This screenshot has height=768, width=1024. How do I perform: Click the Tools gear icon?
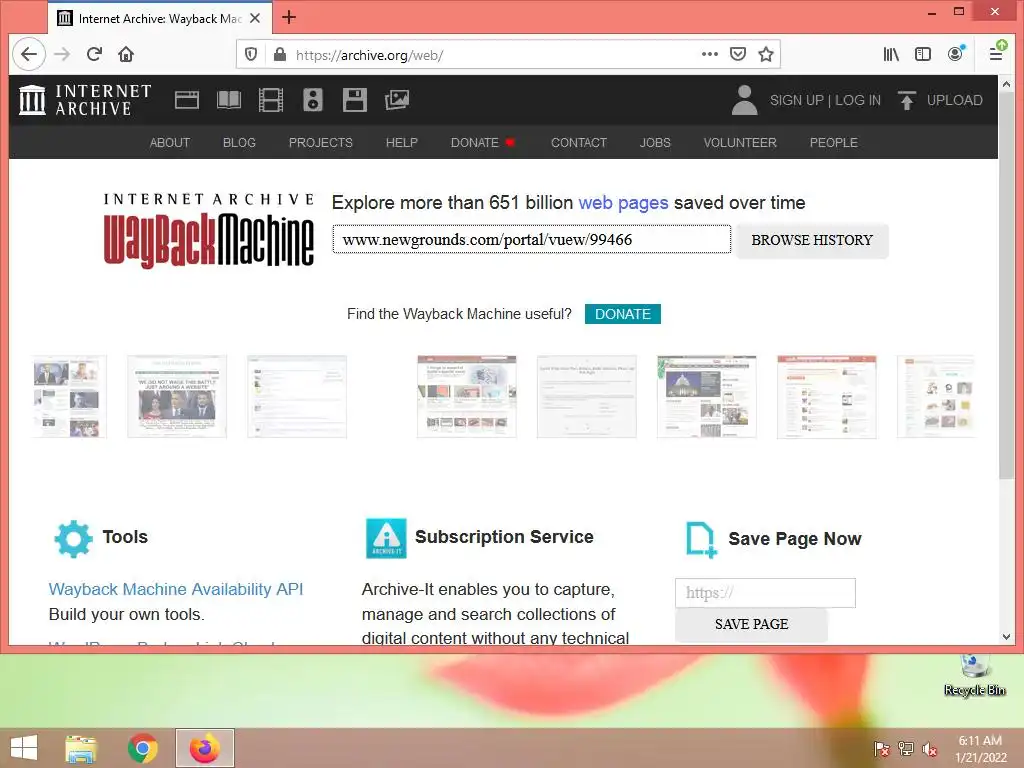tap(73, 539)
